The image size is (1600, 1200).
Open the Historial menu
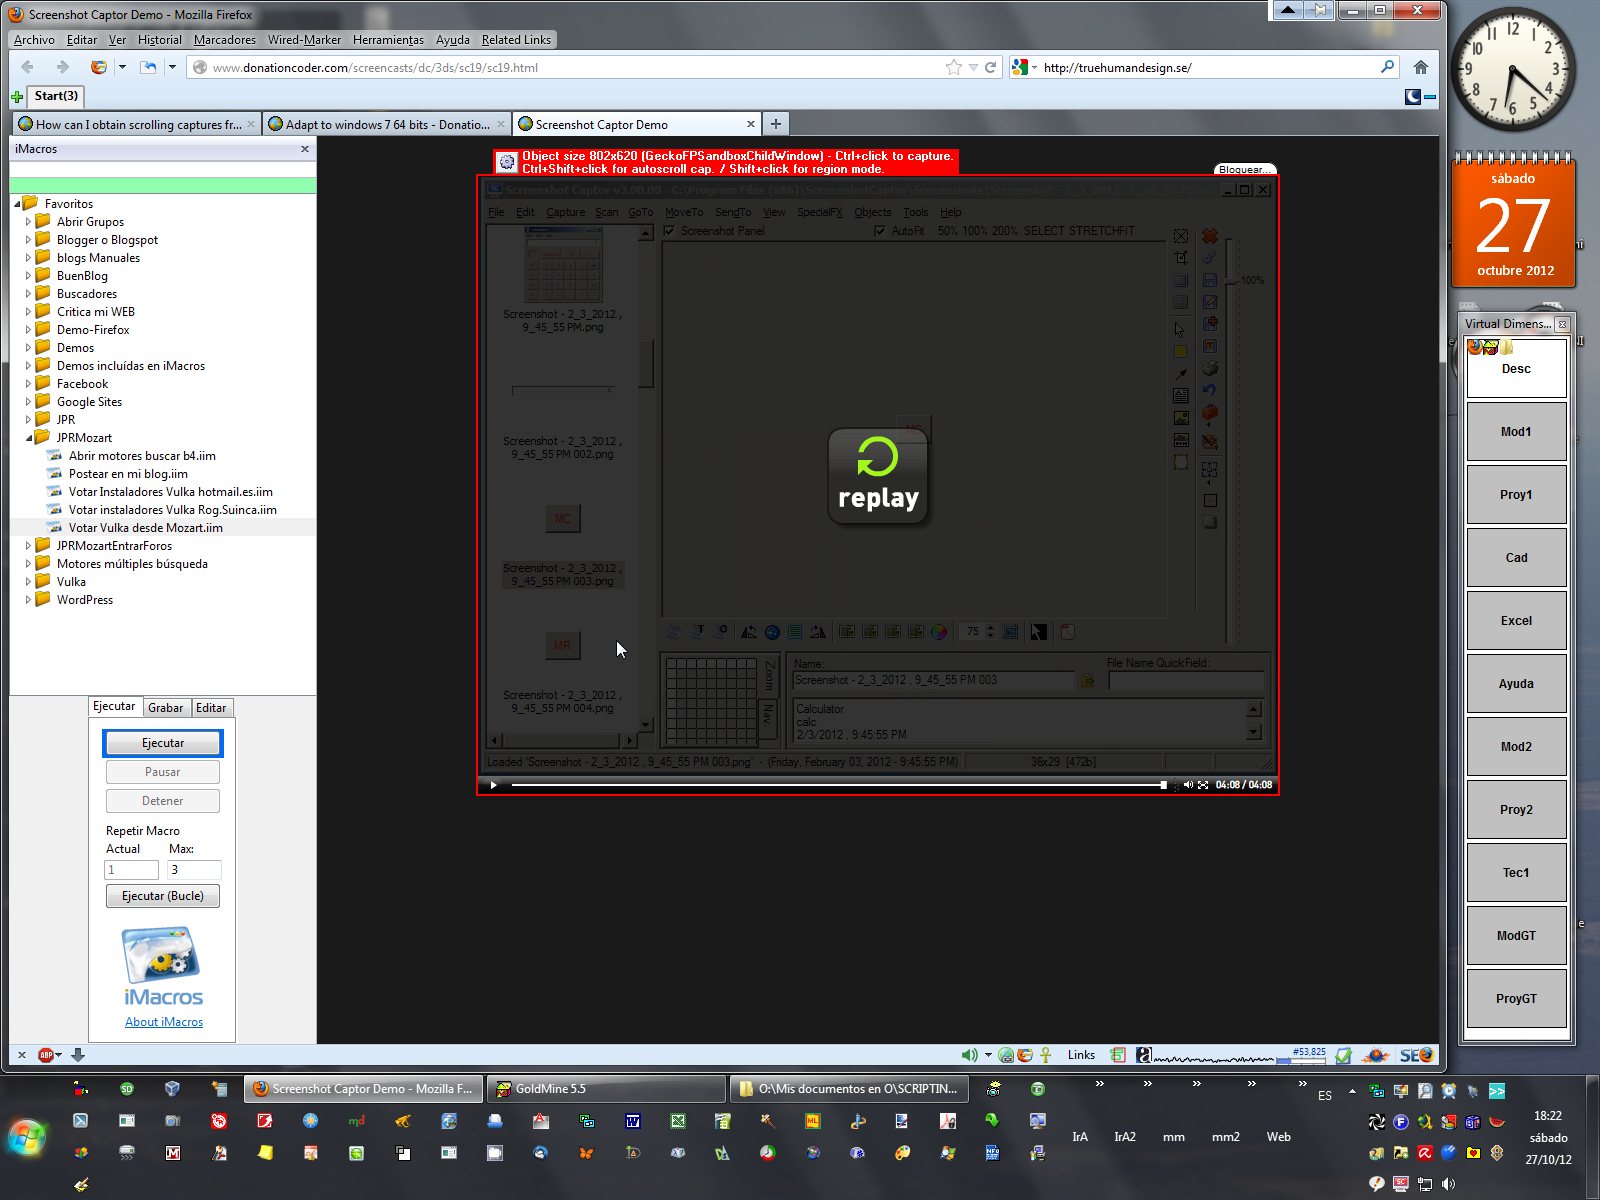click(160, 40)
